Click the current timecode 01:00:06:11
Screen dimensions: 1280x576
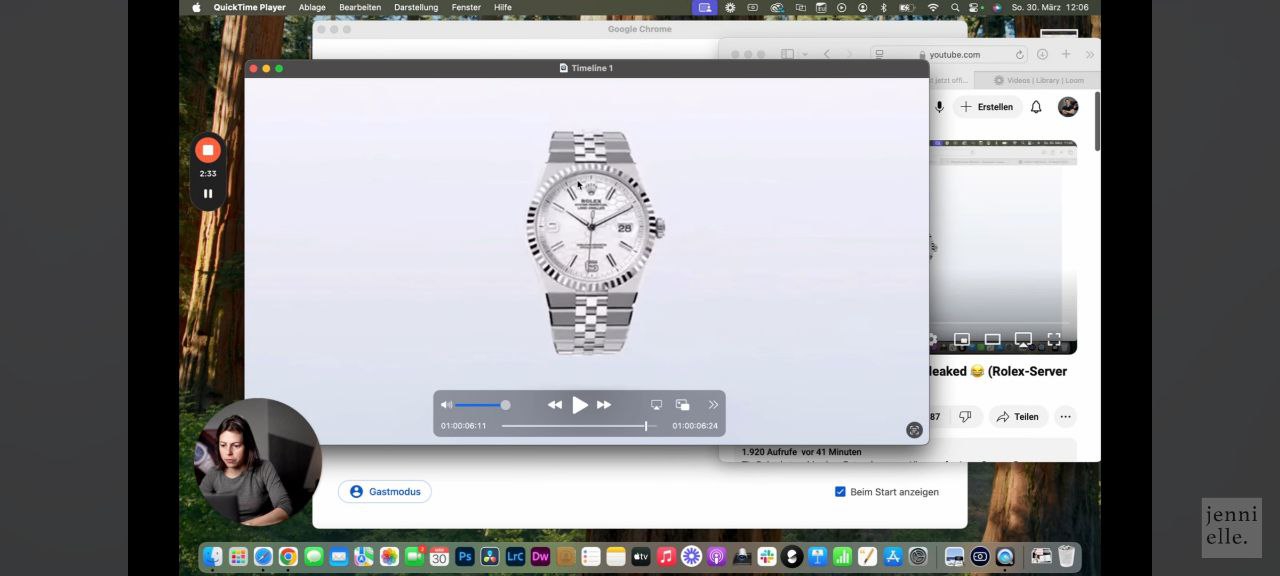coord(464,426)
